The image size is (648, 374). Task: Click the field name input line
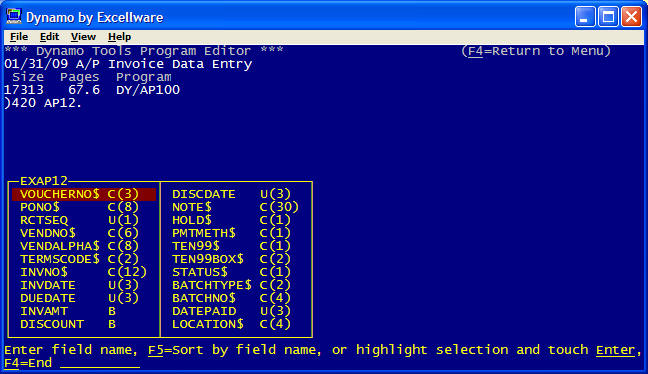click(x=100, y=364)
